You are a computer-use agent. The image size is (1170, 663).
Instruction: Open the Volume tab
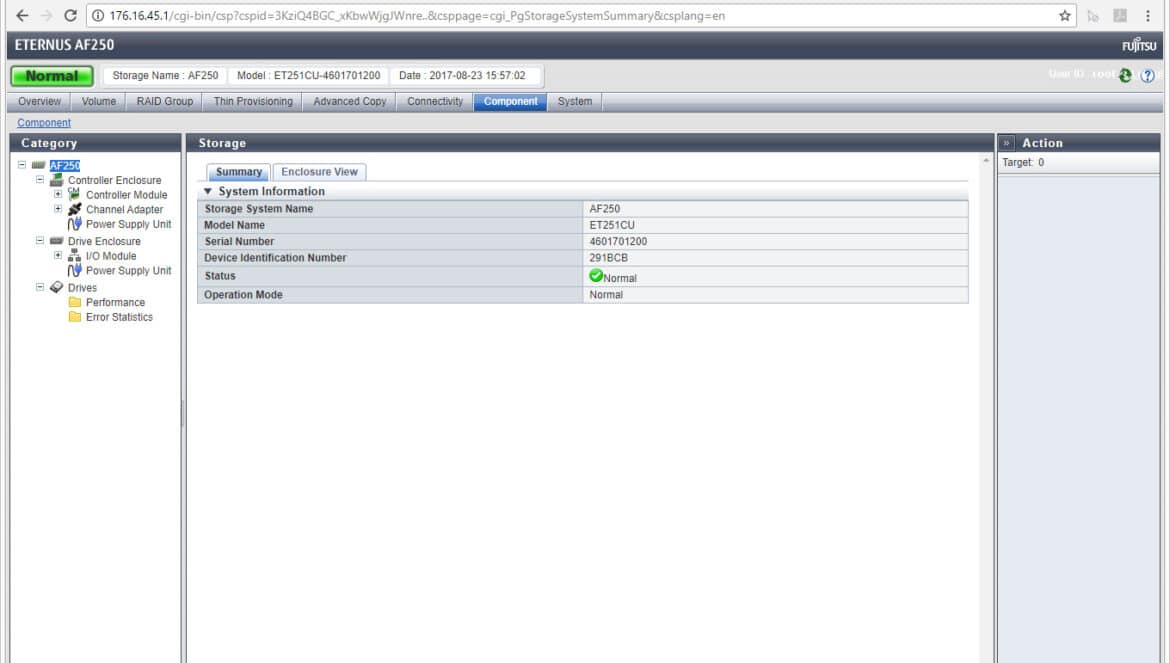pyautogui.click(x=98, y=101)
